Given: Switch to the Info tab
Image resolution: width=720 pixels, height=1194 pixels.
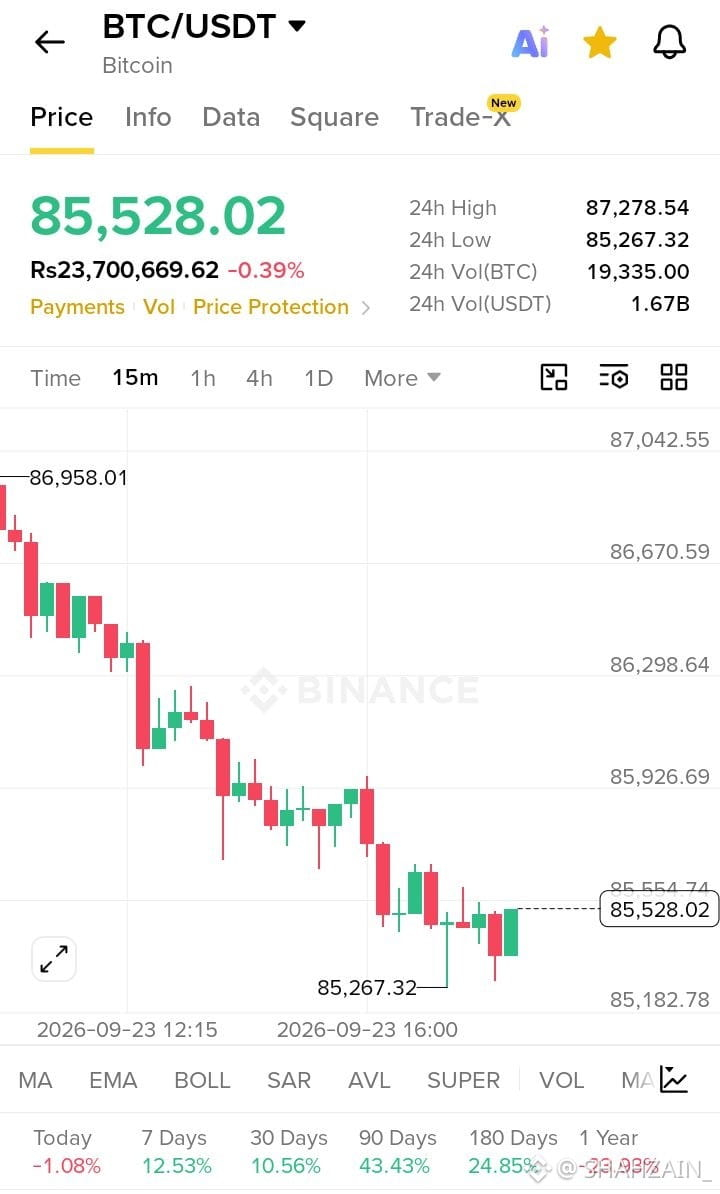Looking at the screenshot, I should (148, 117).
